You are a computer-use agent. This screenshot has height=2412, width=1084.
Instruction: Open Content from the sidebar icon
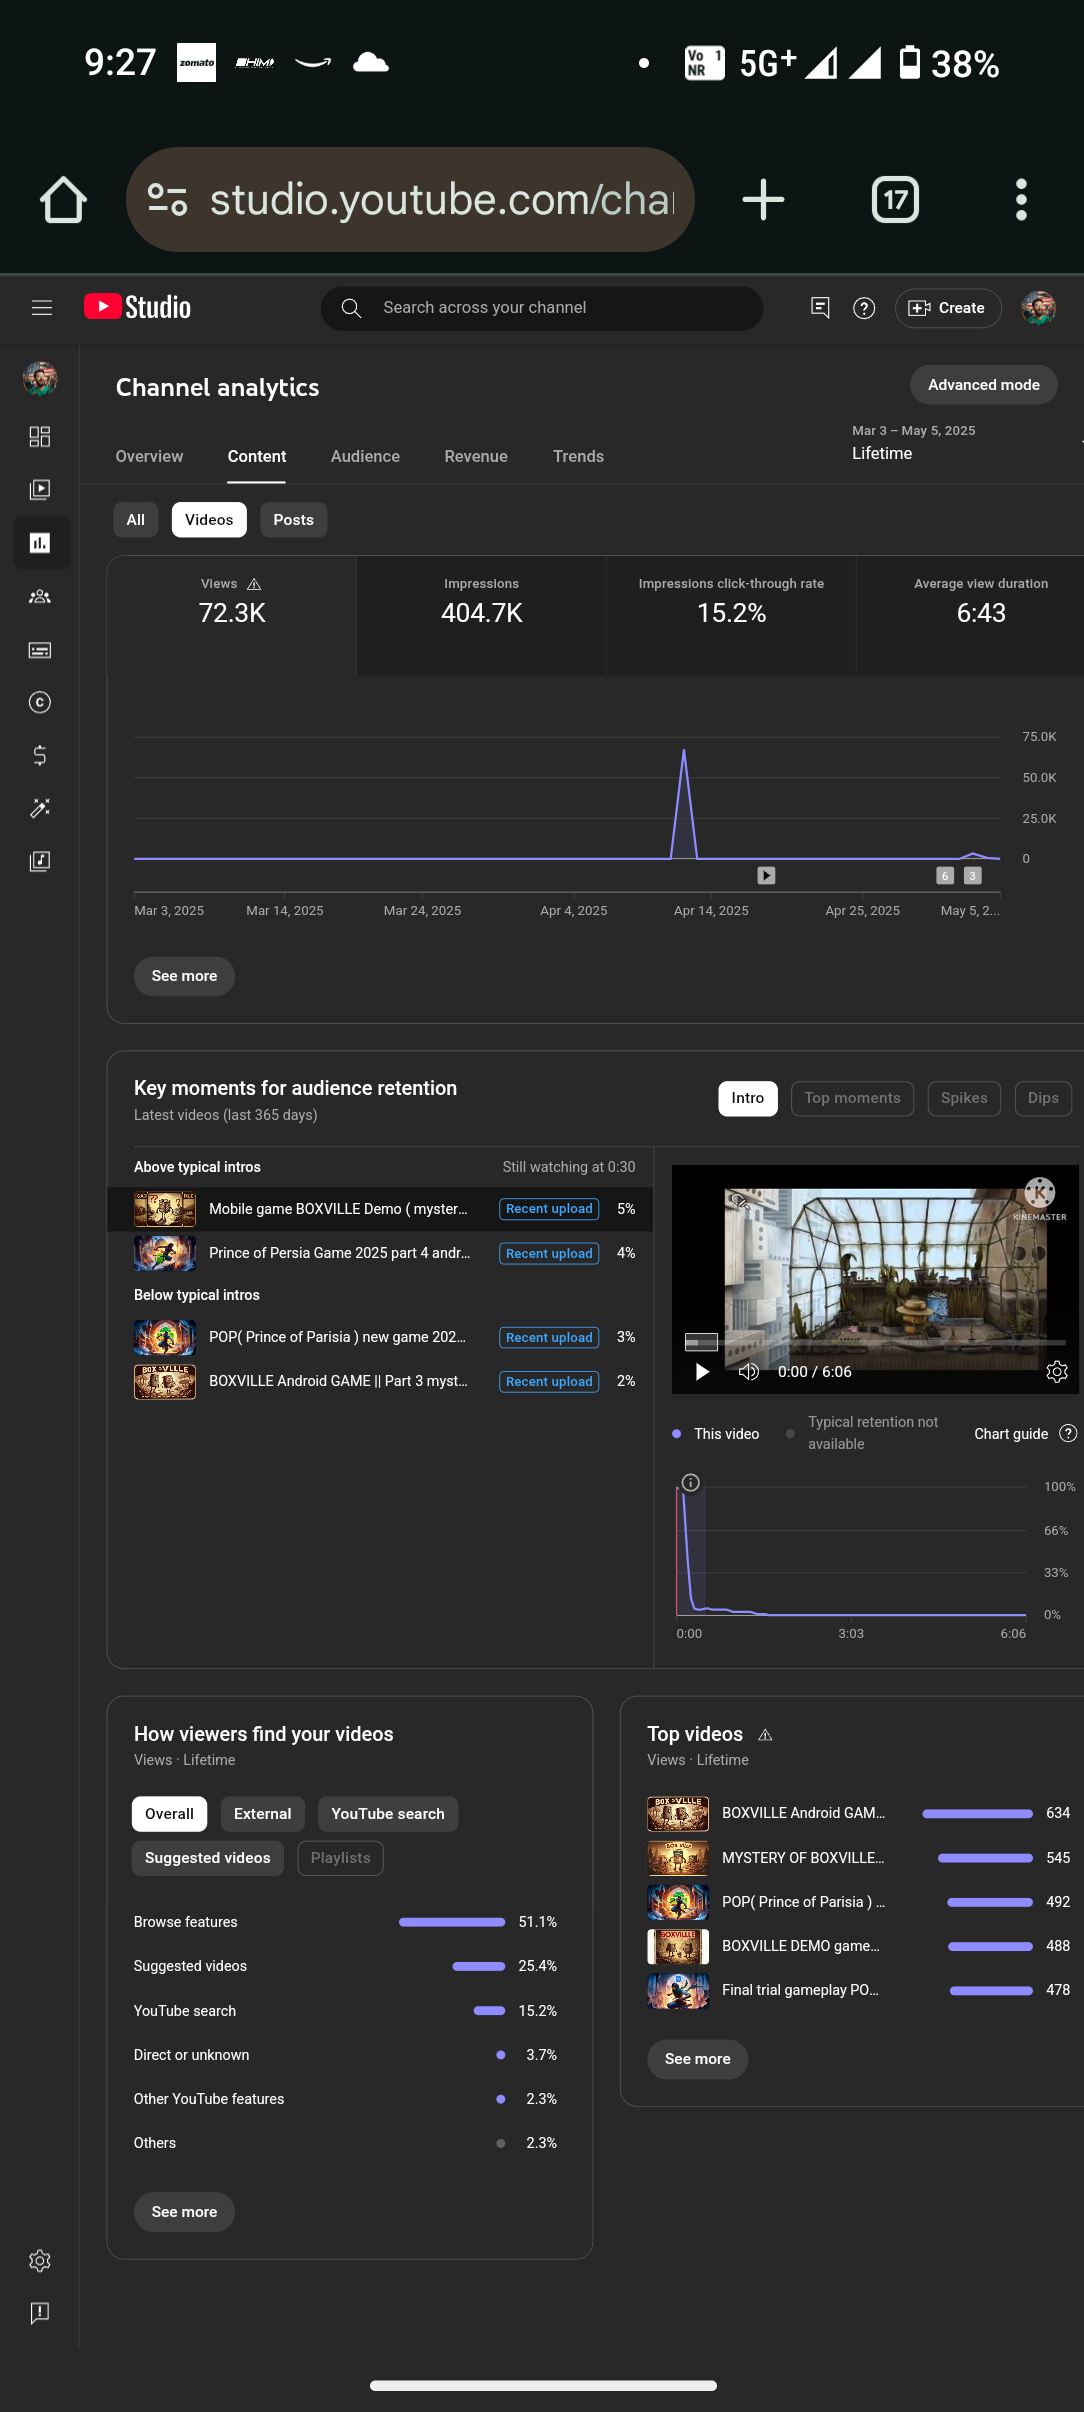(x=40, y=490)
